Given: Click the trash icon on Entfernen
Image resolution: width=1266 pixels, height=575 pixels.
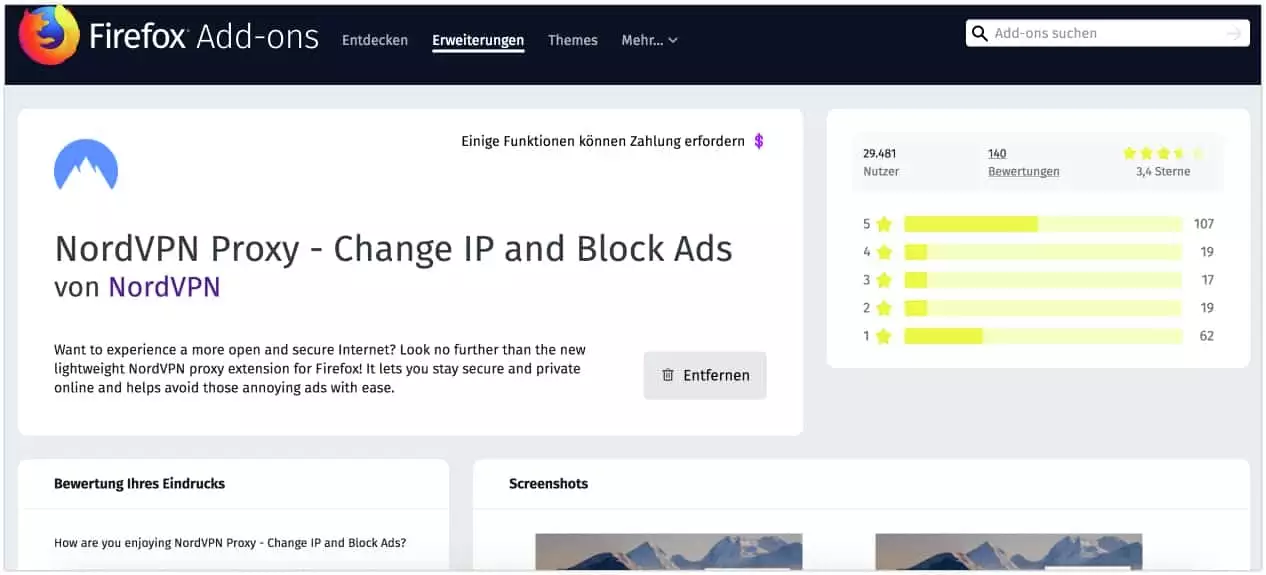Looking at the screenshot, I should click(x=668, y=376).
